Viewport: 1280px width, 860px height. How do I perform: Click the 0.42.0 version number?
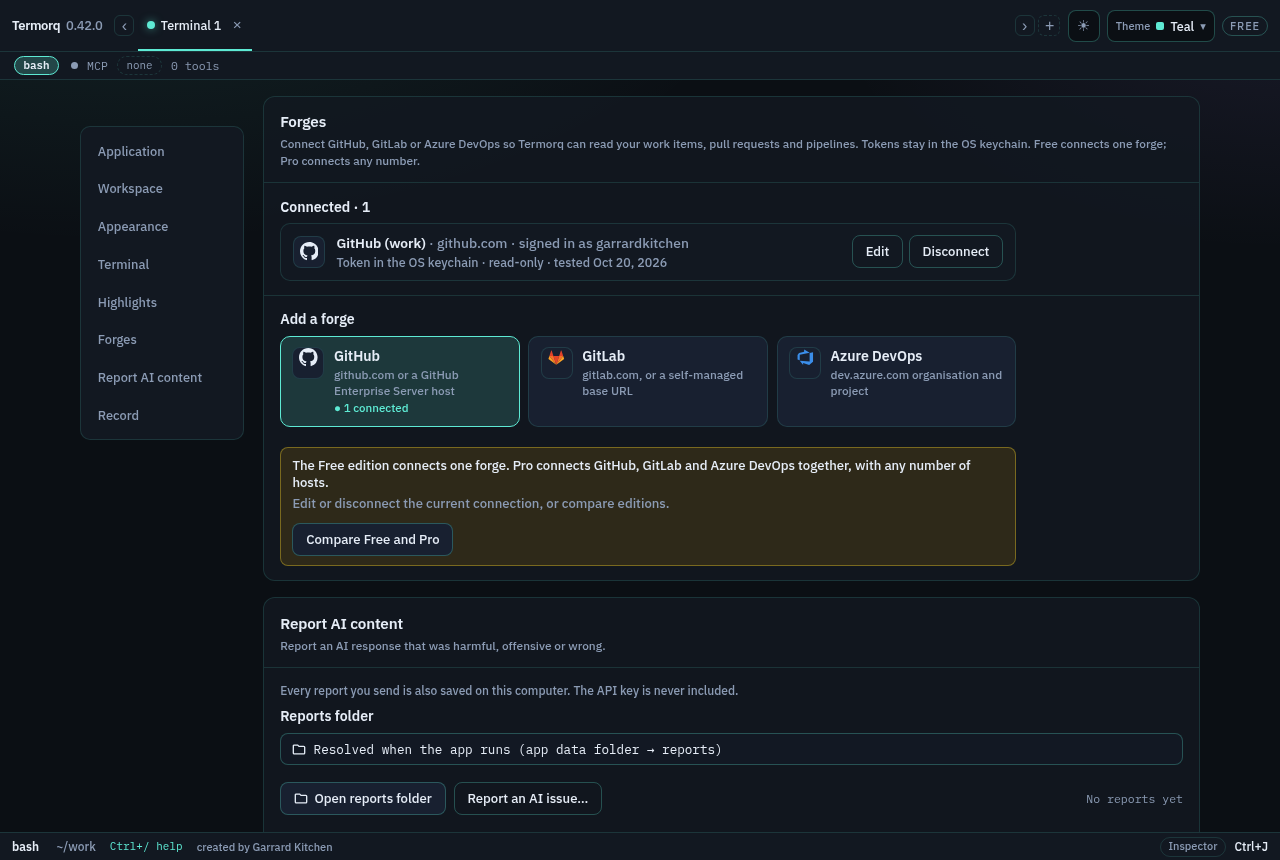pos(84,26)
